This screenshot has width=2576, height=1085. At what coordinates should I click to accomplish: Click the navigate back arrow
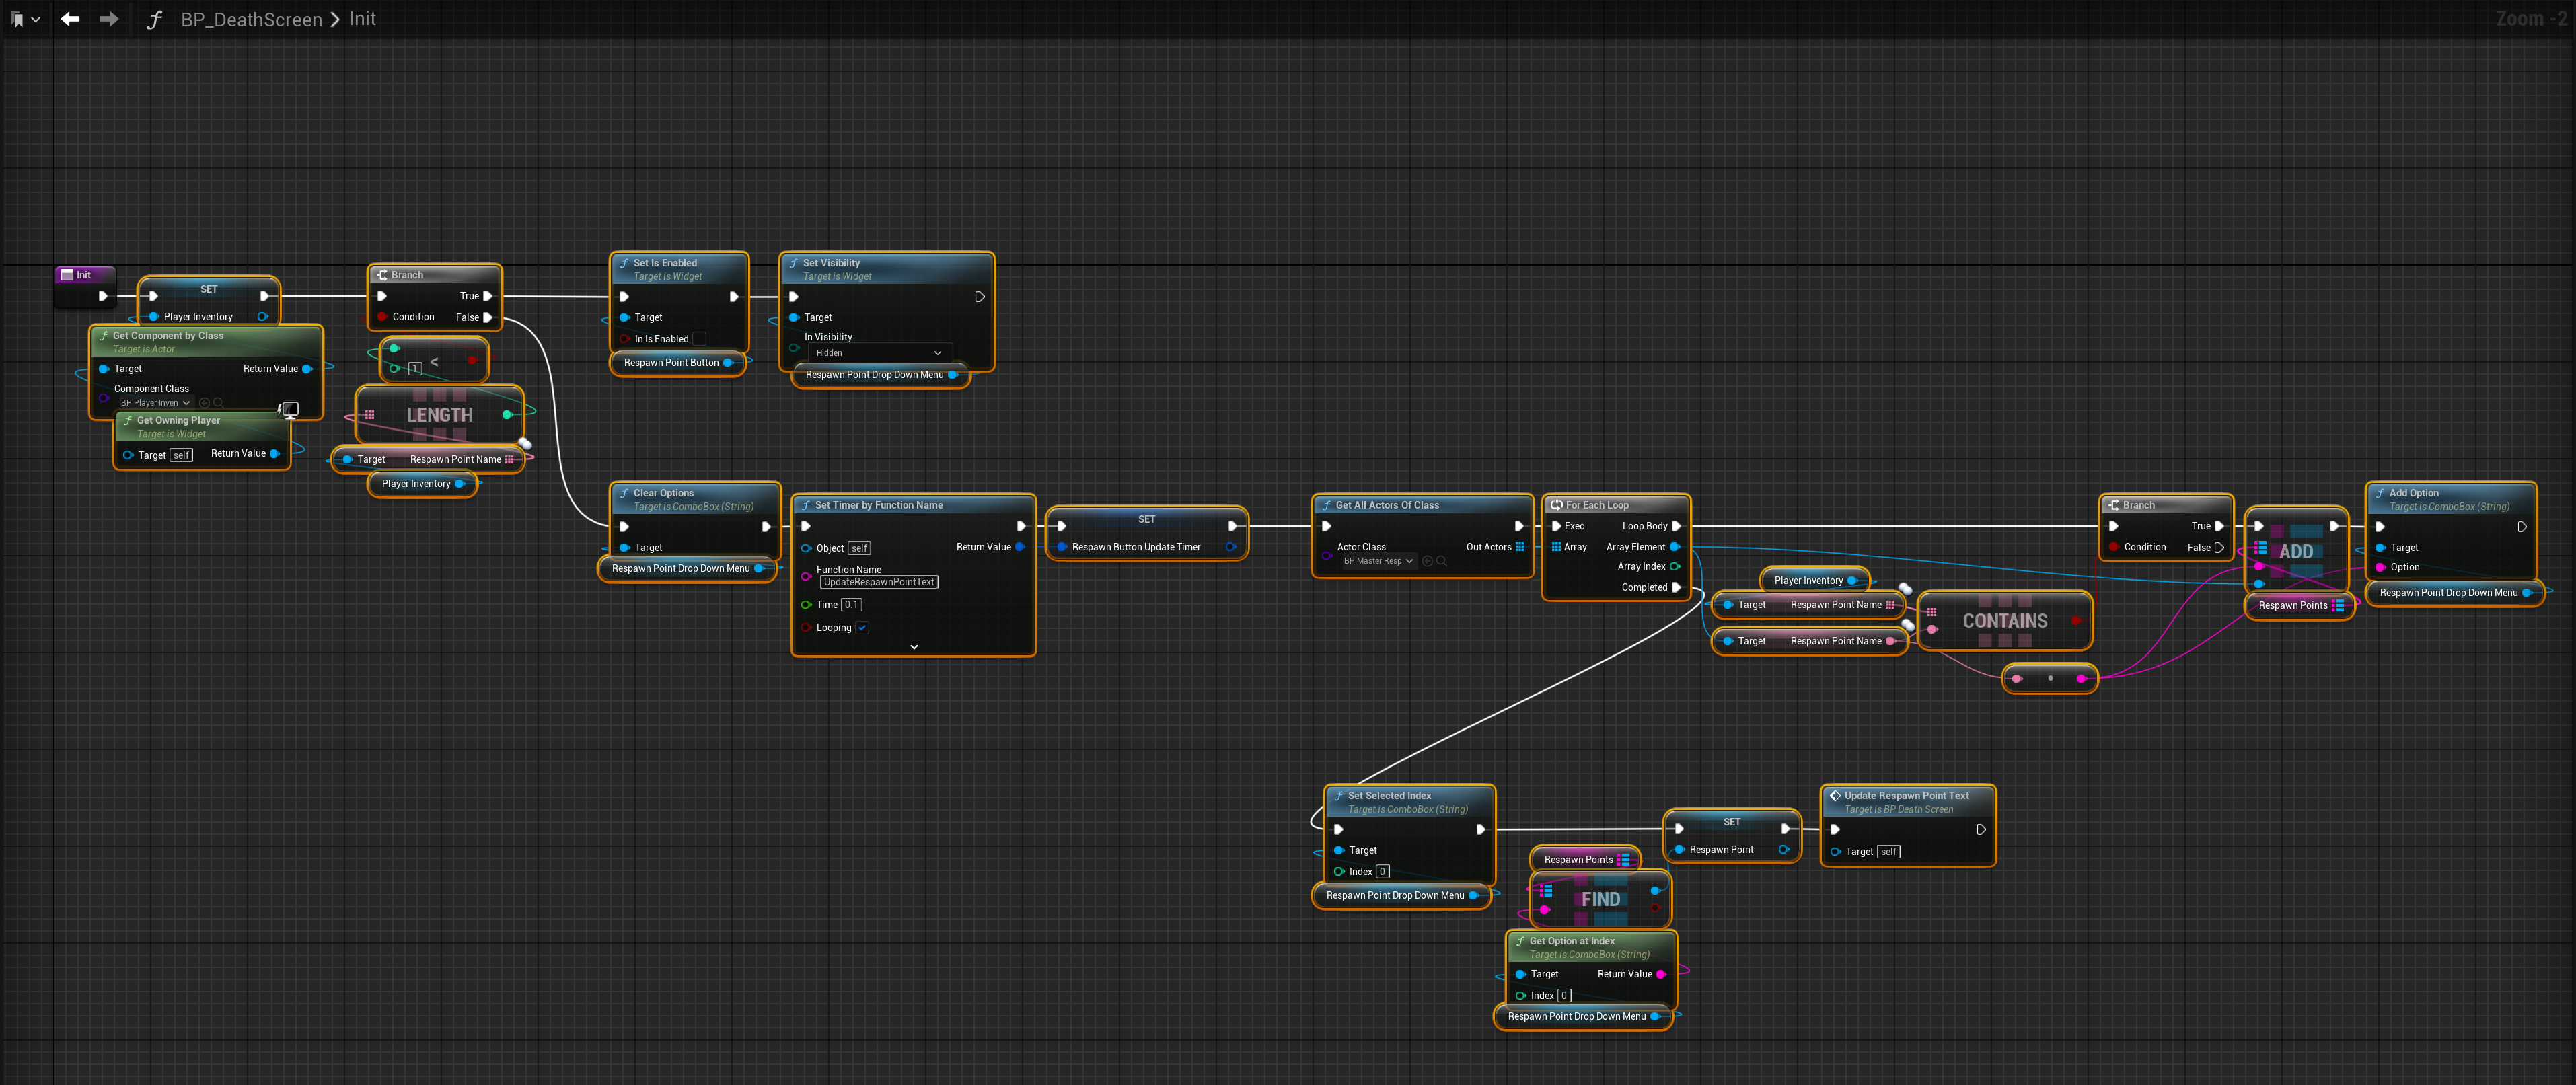pyautogui.click(x=70, y=19)
